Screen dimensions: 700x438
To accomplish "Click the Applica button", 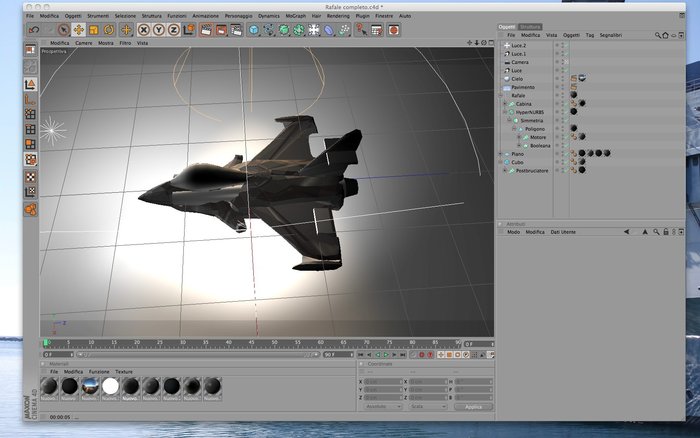I will click(473, 407).
